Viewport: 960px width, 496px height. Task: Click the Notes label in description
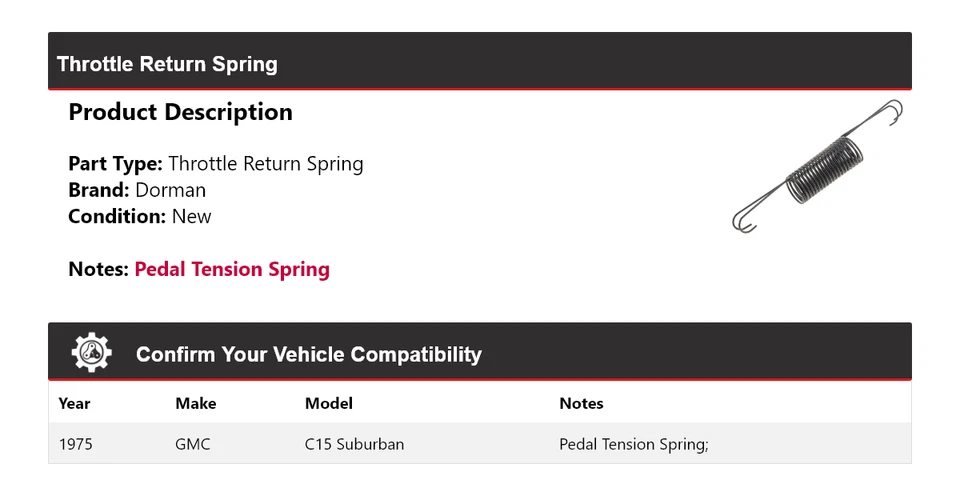(99, 269)
